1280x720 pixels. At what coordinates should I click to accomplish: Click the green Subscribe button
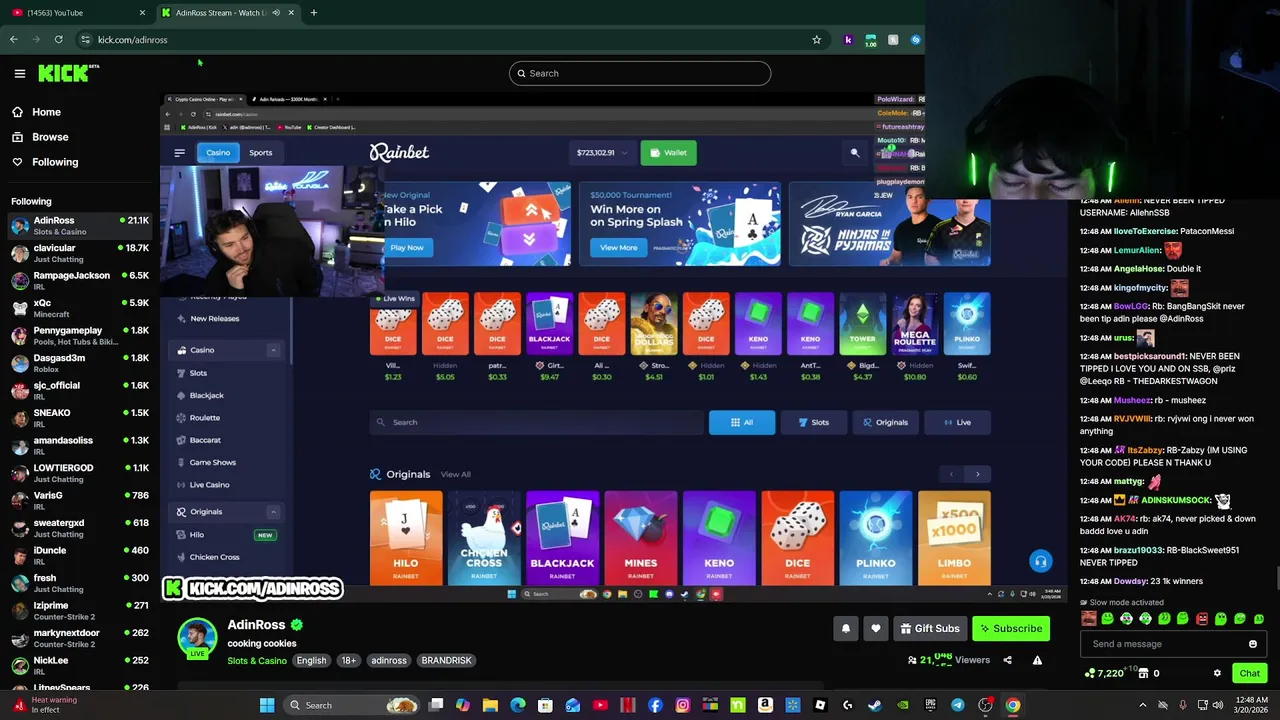1011,628
